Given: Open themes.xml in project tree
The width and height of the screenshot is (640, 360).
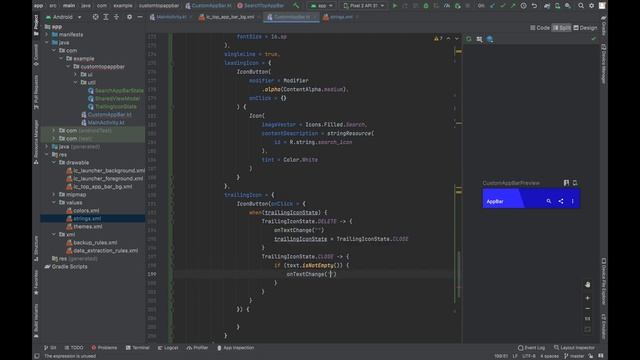Looking at the screenshot, I should (x=88, y=227).
